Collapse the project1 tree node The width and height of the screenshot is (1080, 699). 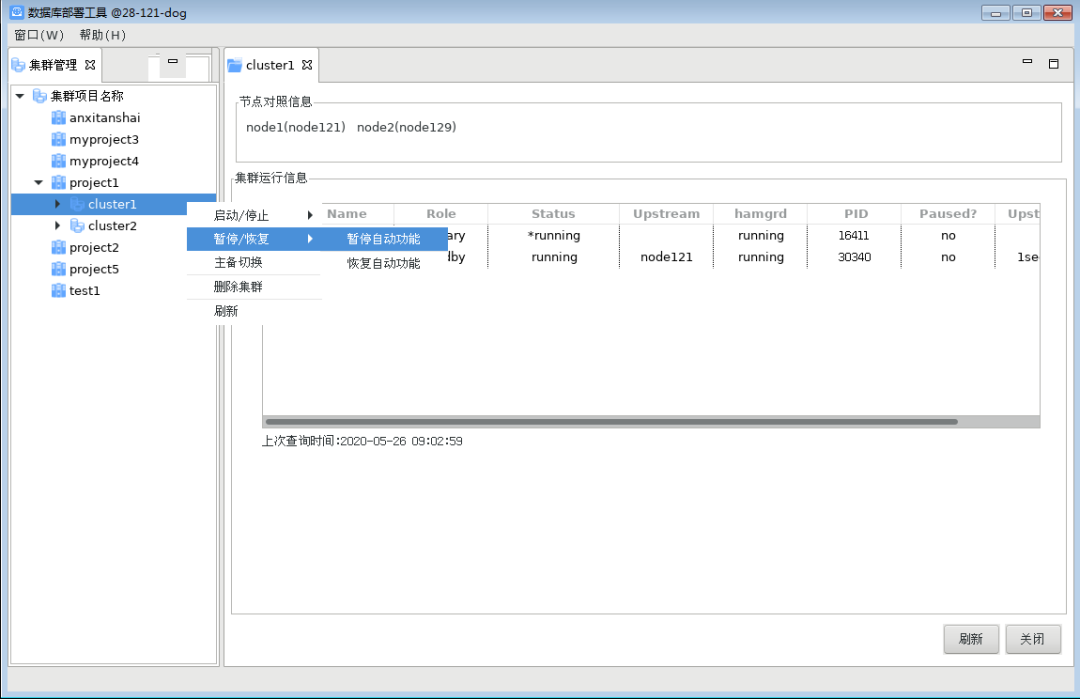tap(39, 183)
